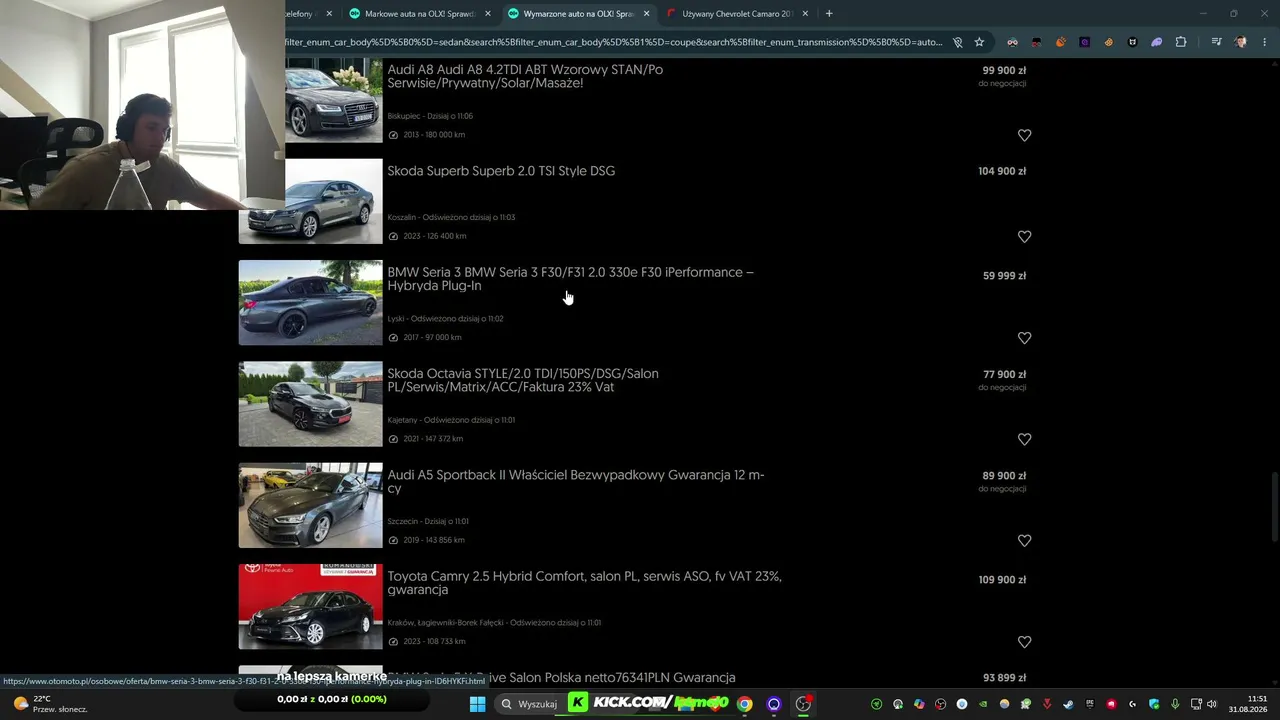Switch to the Markowe auta na OLX tab
This screenshot has width=1280, height=720.
click(x=418, y=14)
